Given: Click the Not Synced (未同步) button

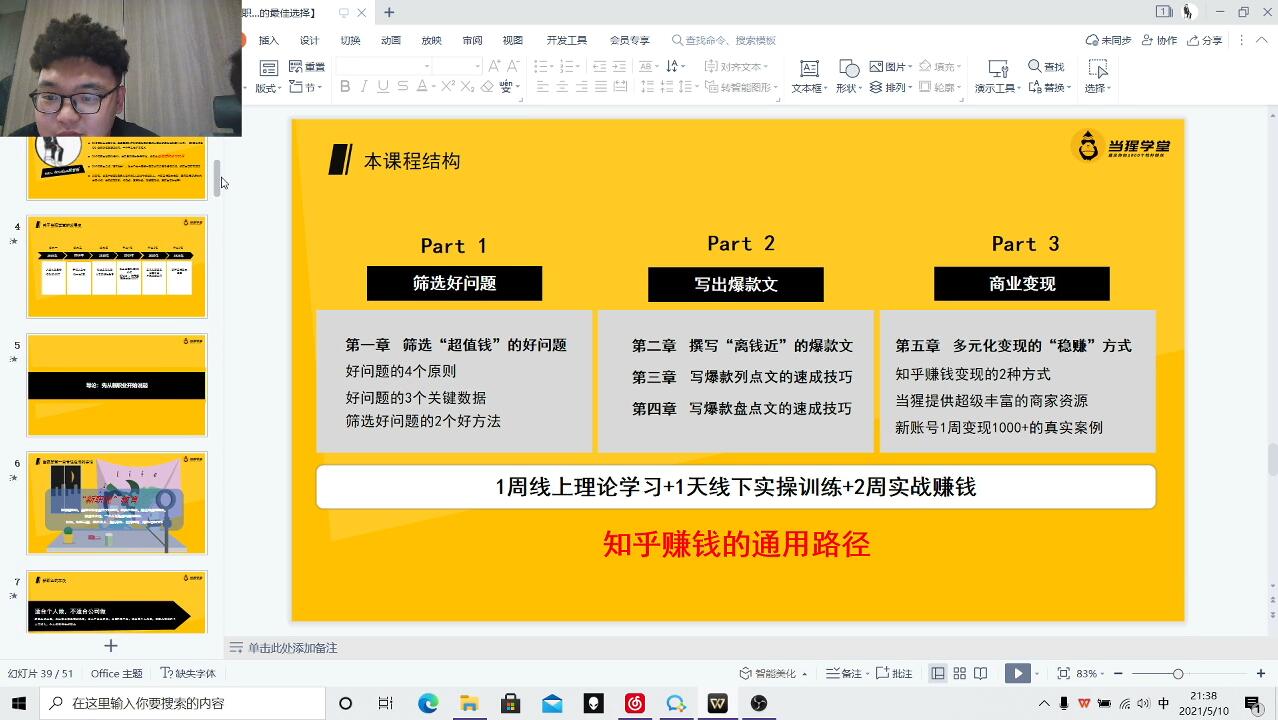Looking at the screenshot, I should [x=1109, y=40].
